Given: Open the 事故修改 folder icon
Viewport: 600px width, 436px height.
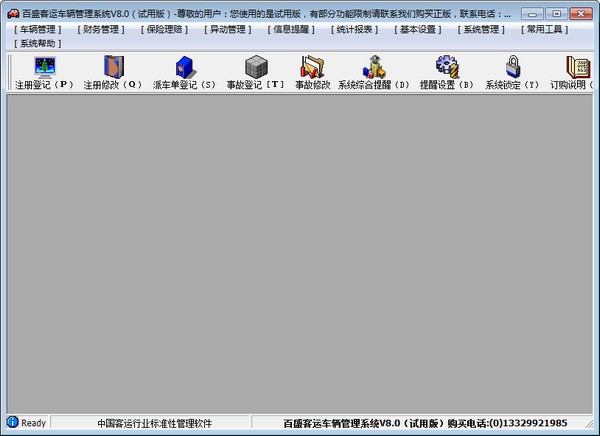Looking at the screenshot, I should click(312, 67).
